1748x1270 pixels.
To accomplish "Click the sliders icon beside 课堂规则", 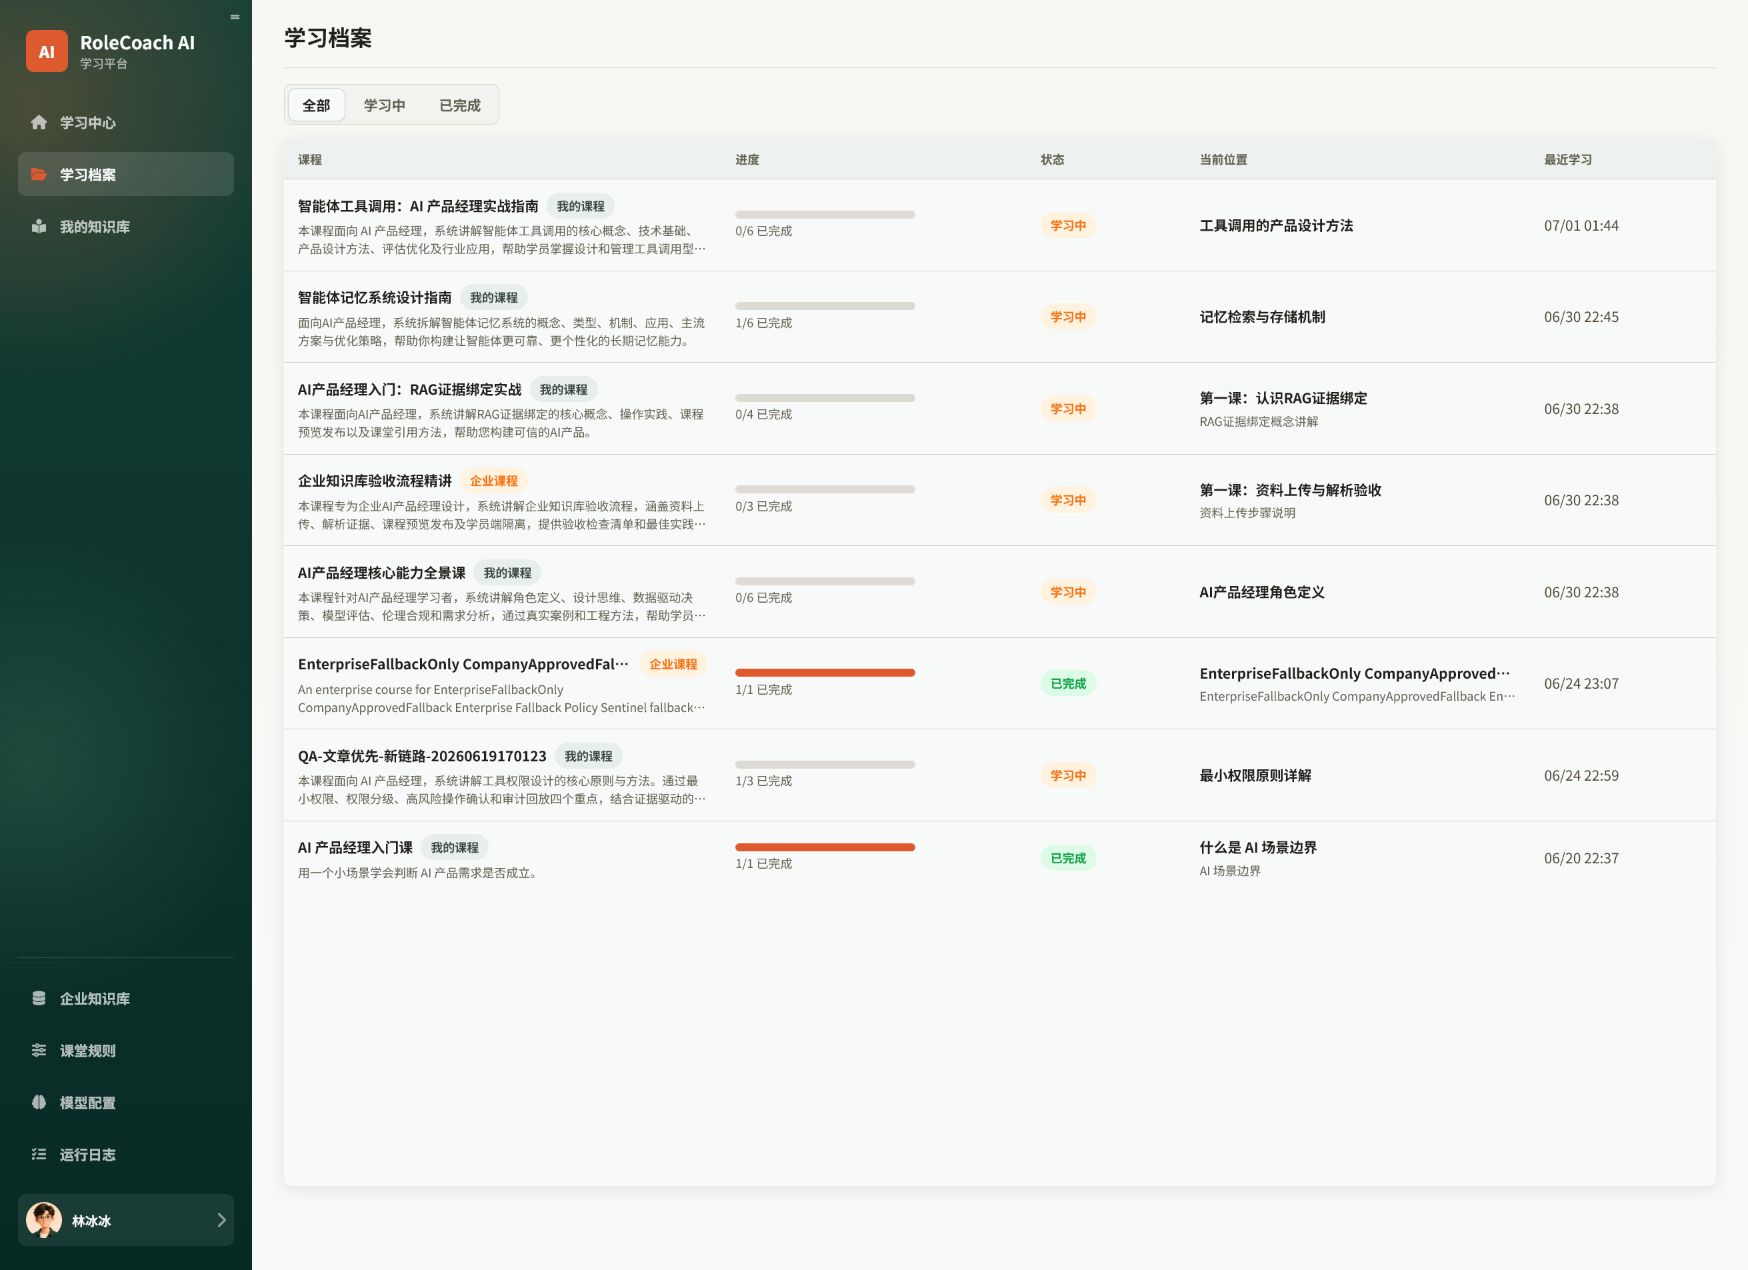I will 39,1050.
